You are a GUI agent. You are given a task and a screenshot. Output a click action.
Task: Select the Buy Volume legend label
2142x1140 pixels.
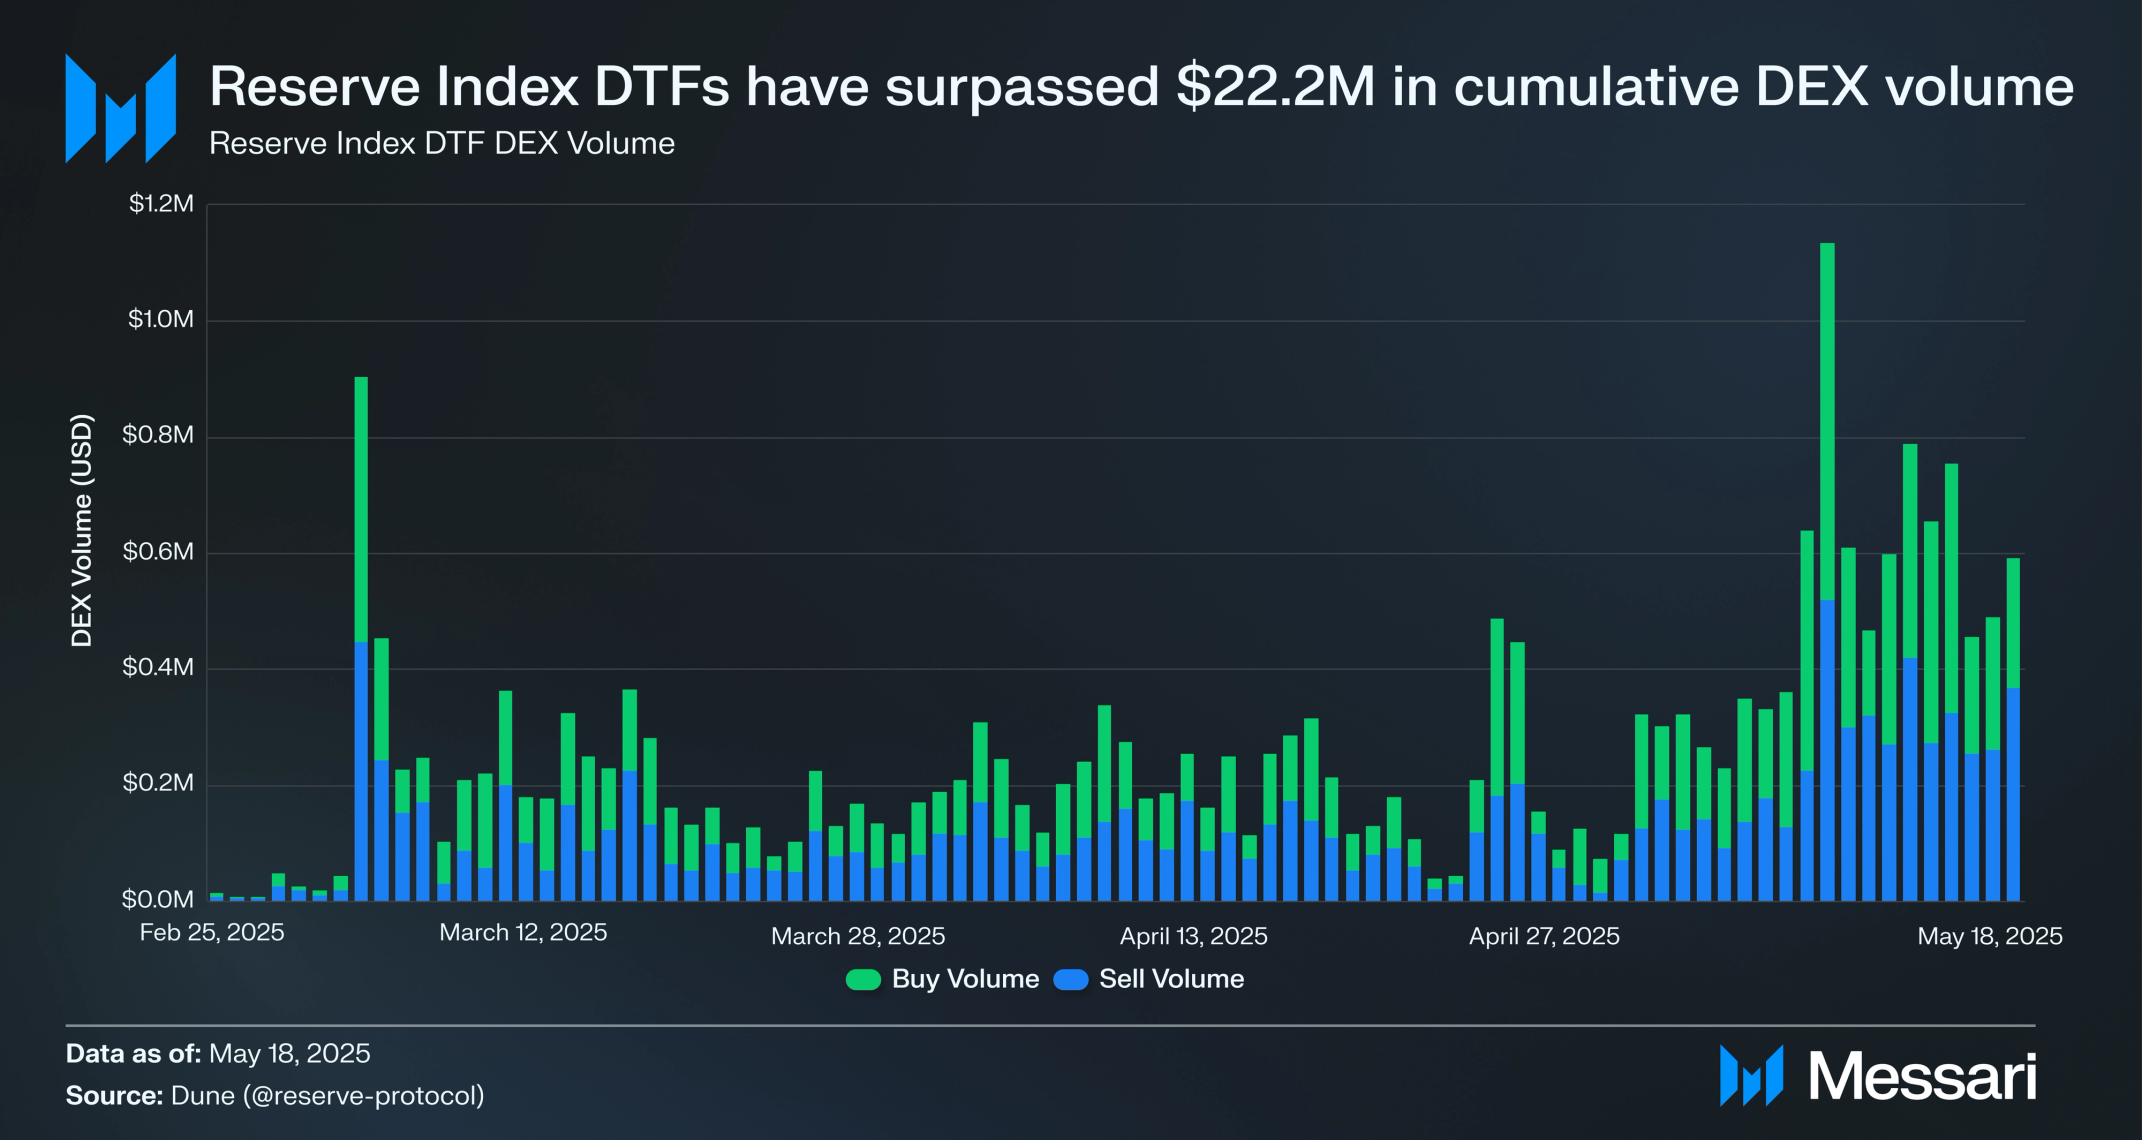pyautogui.click(x=965, y=979)
